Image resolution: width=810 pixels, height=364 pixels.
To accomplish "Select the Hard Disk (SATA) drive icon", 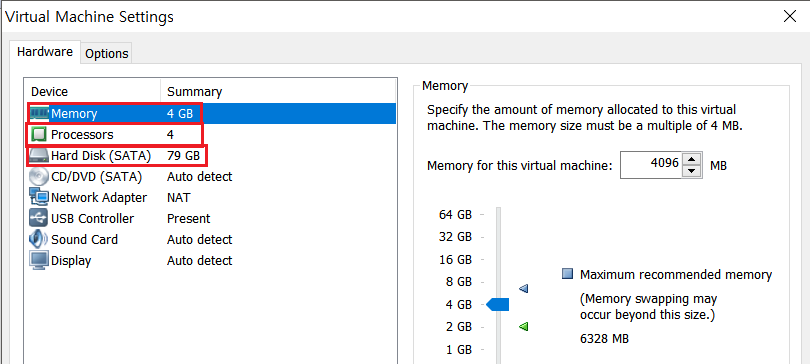I will point(39,156).
